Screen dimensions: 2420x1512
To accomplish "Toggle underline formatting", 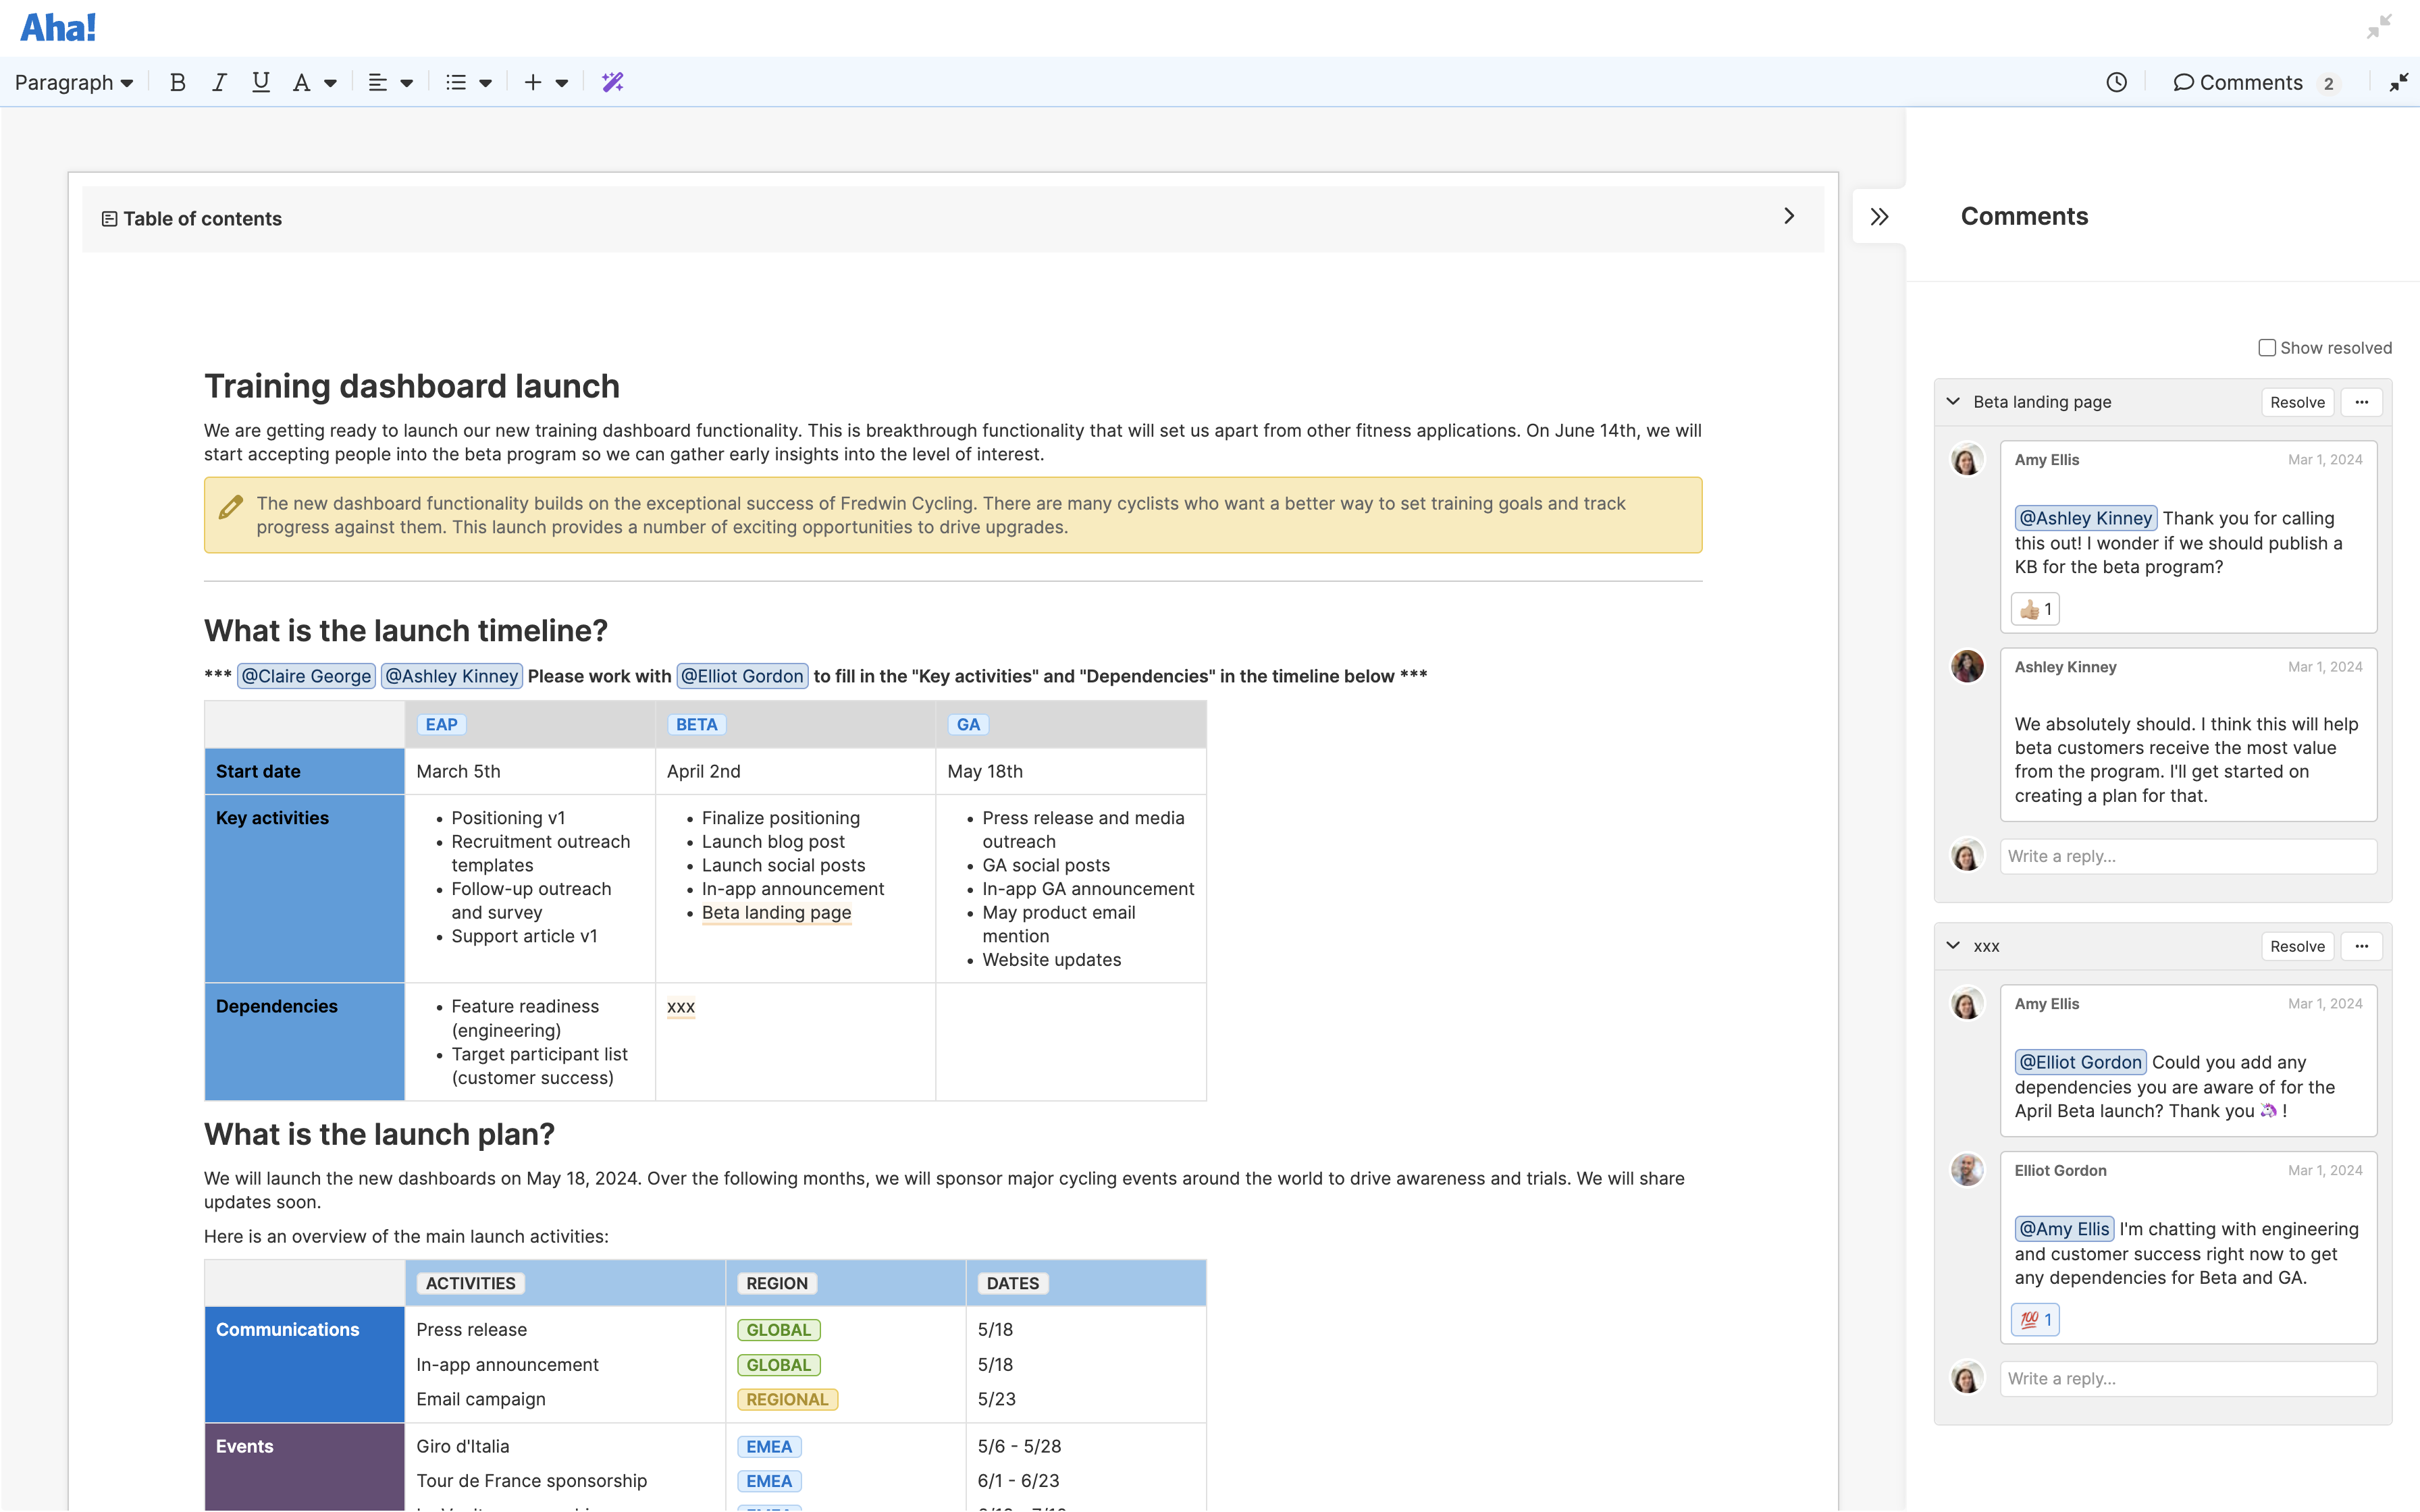I will click(x=260, y=82).
